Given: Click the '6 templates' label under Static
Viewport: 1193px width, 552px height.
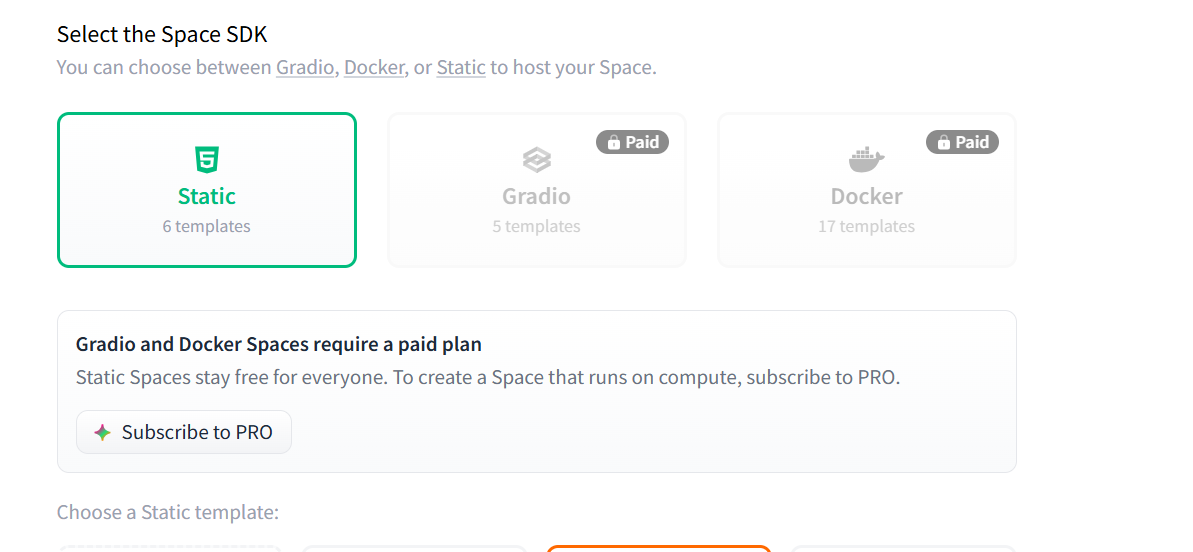Looking at the screenshot, I should click(206, 226).
